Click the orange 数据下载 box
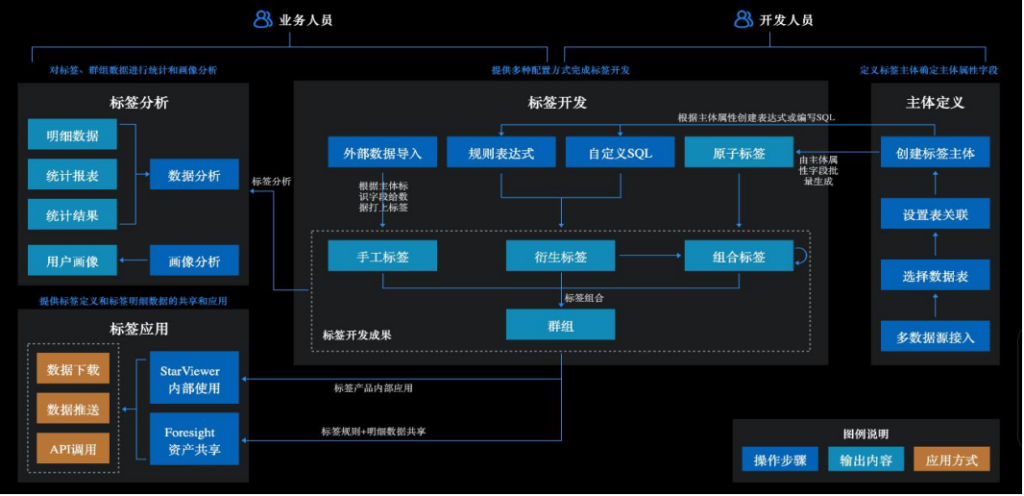 pyautogui.click(x=73, y=369)
